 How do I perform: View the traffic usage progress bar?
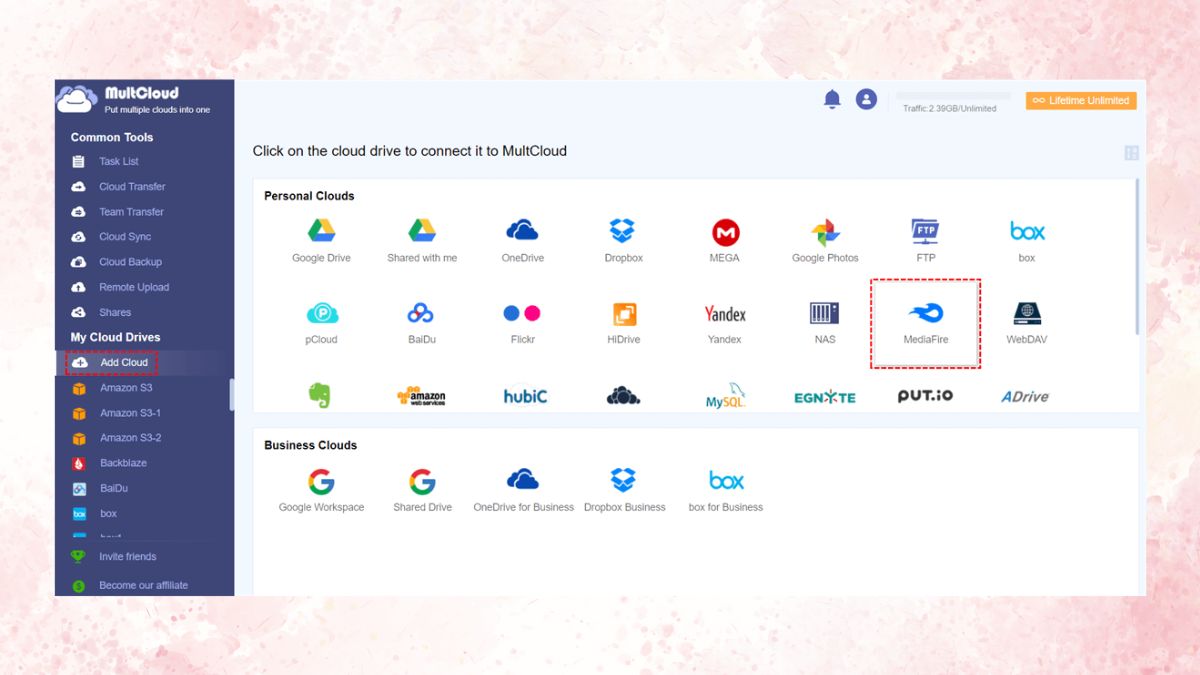coord(953,97)
